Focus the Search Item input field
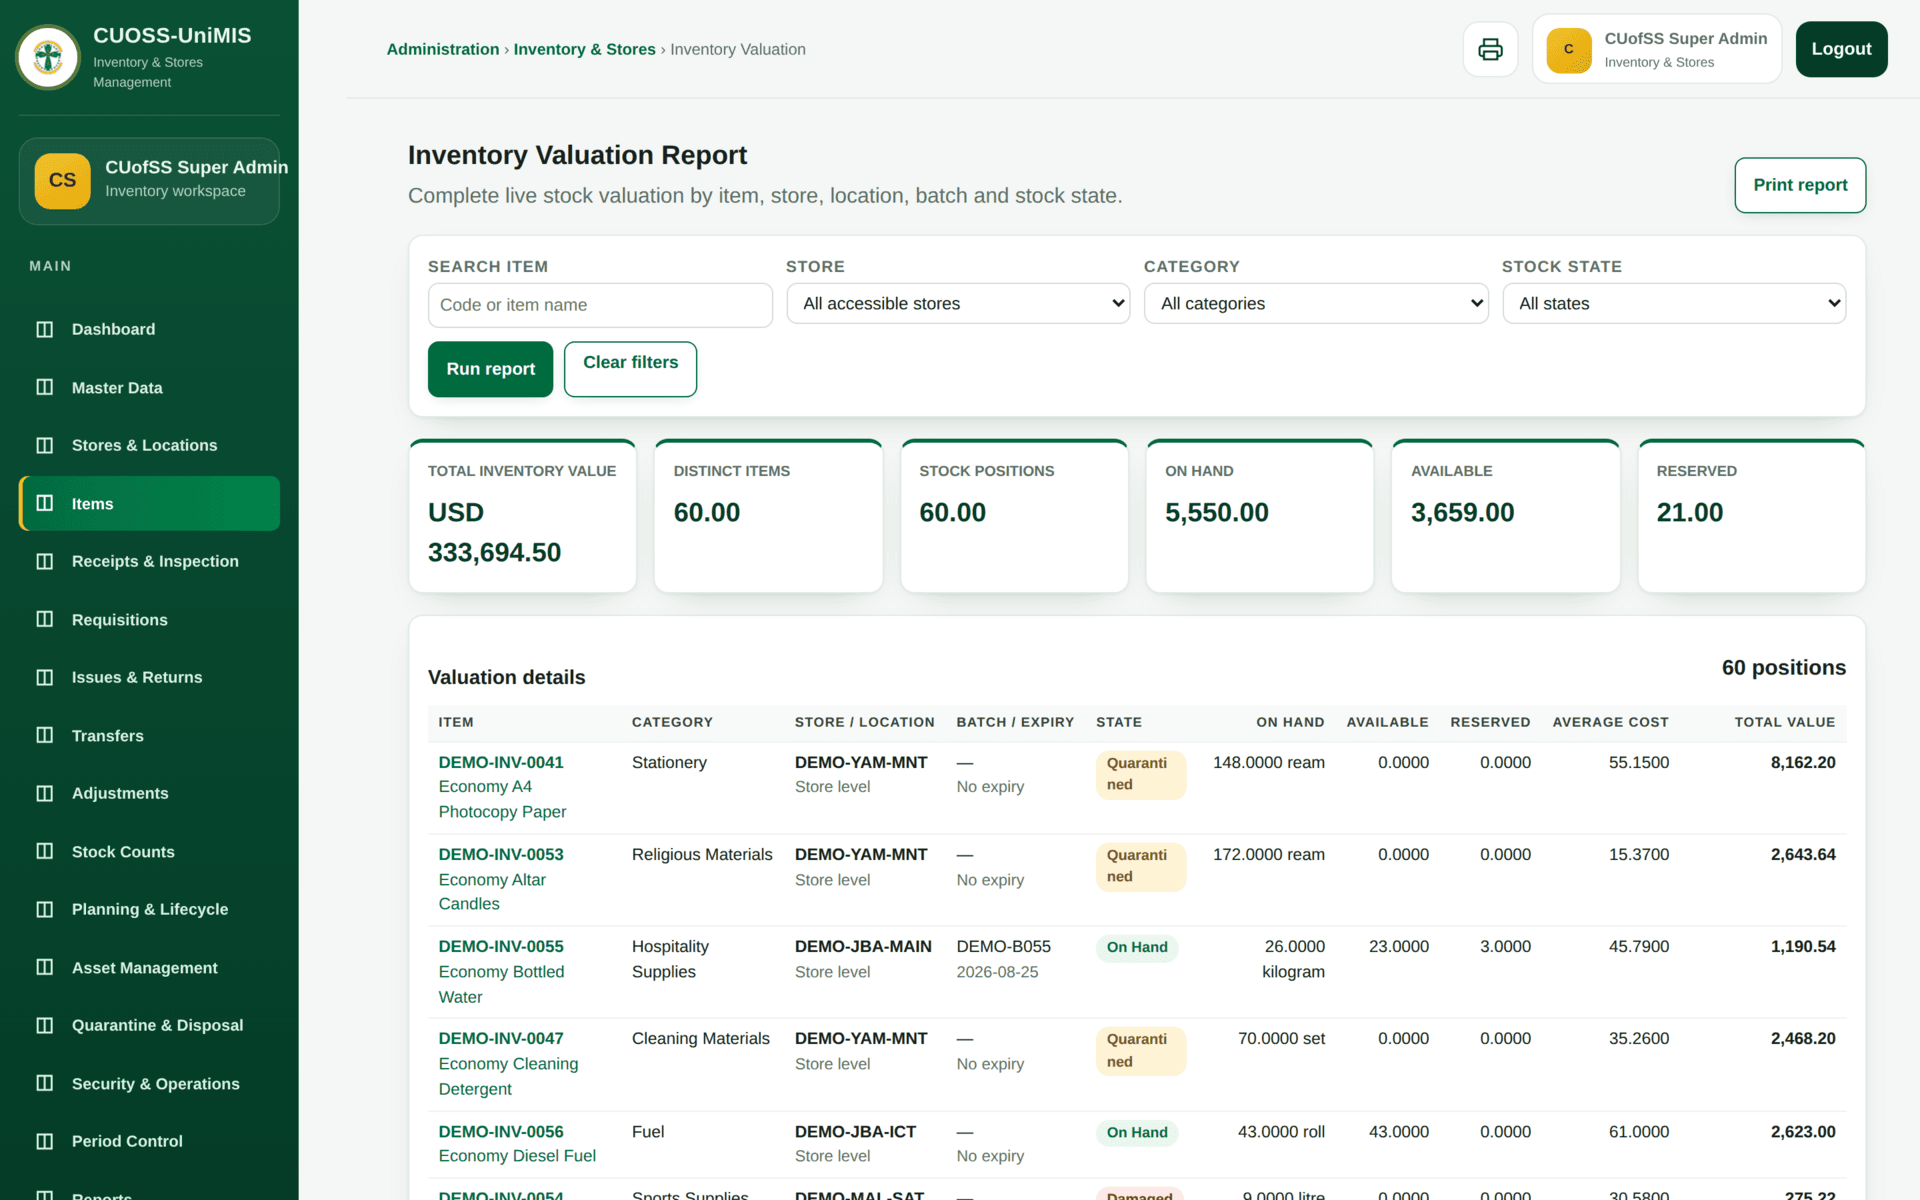This screenshot has height=1200, width=1920. (600, 305)
